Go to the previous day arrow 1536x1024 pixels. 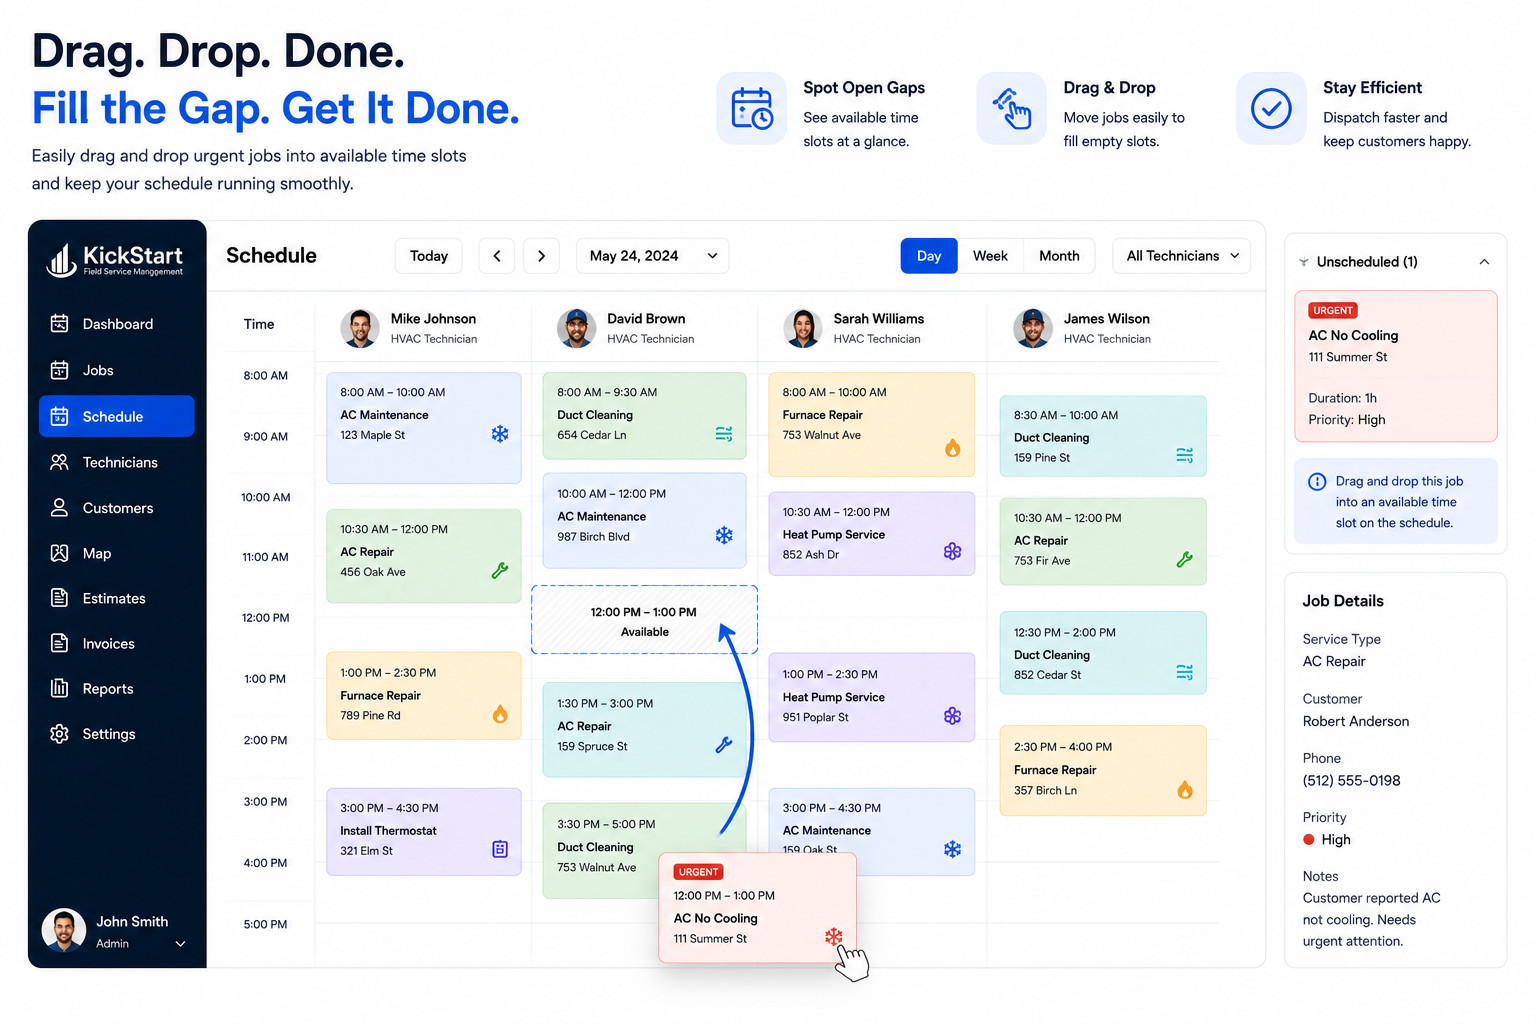497,256
